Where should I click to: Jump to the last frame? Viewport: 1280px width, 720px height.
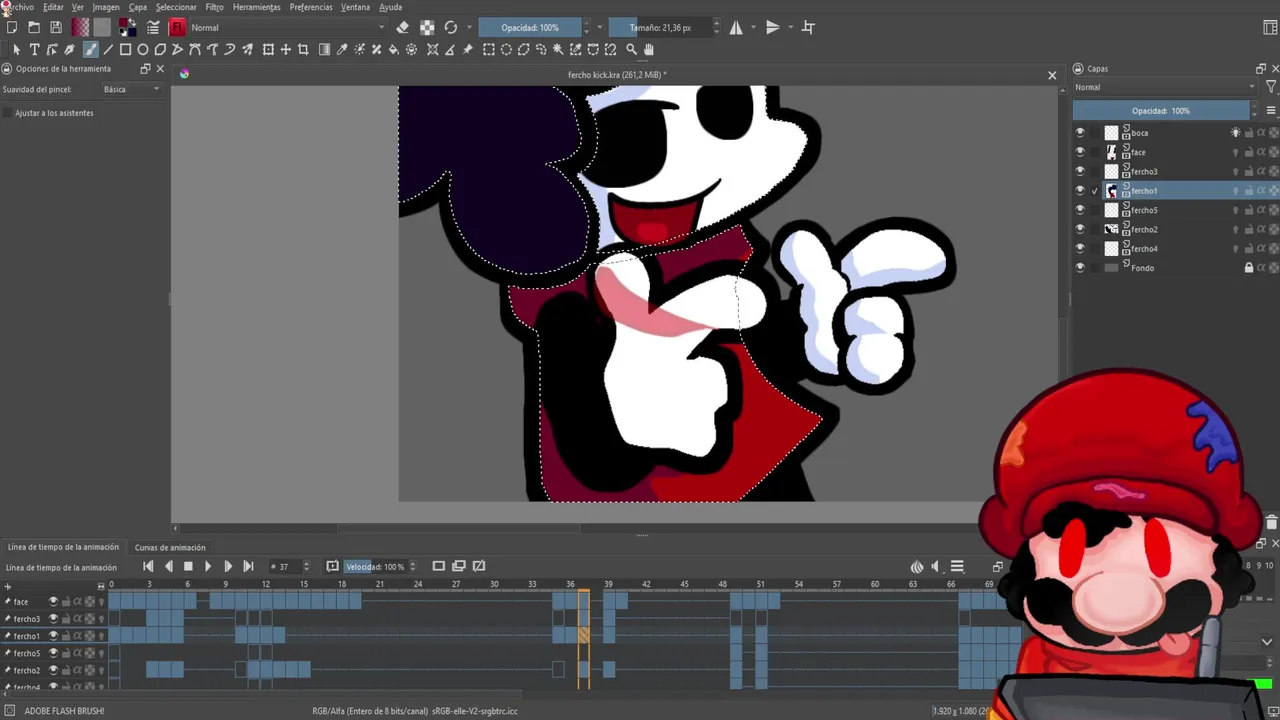coord(248,567)
